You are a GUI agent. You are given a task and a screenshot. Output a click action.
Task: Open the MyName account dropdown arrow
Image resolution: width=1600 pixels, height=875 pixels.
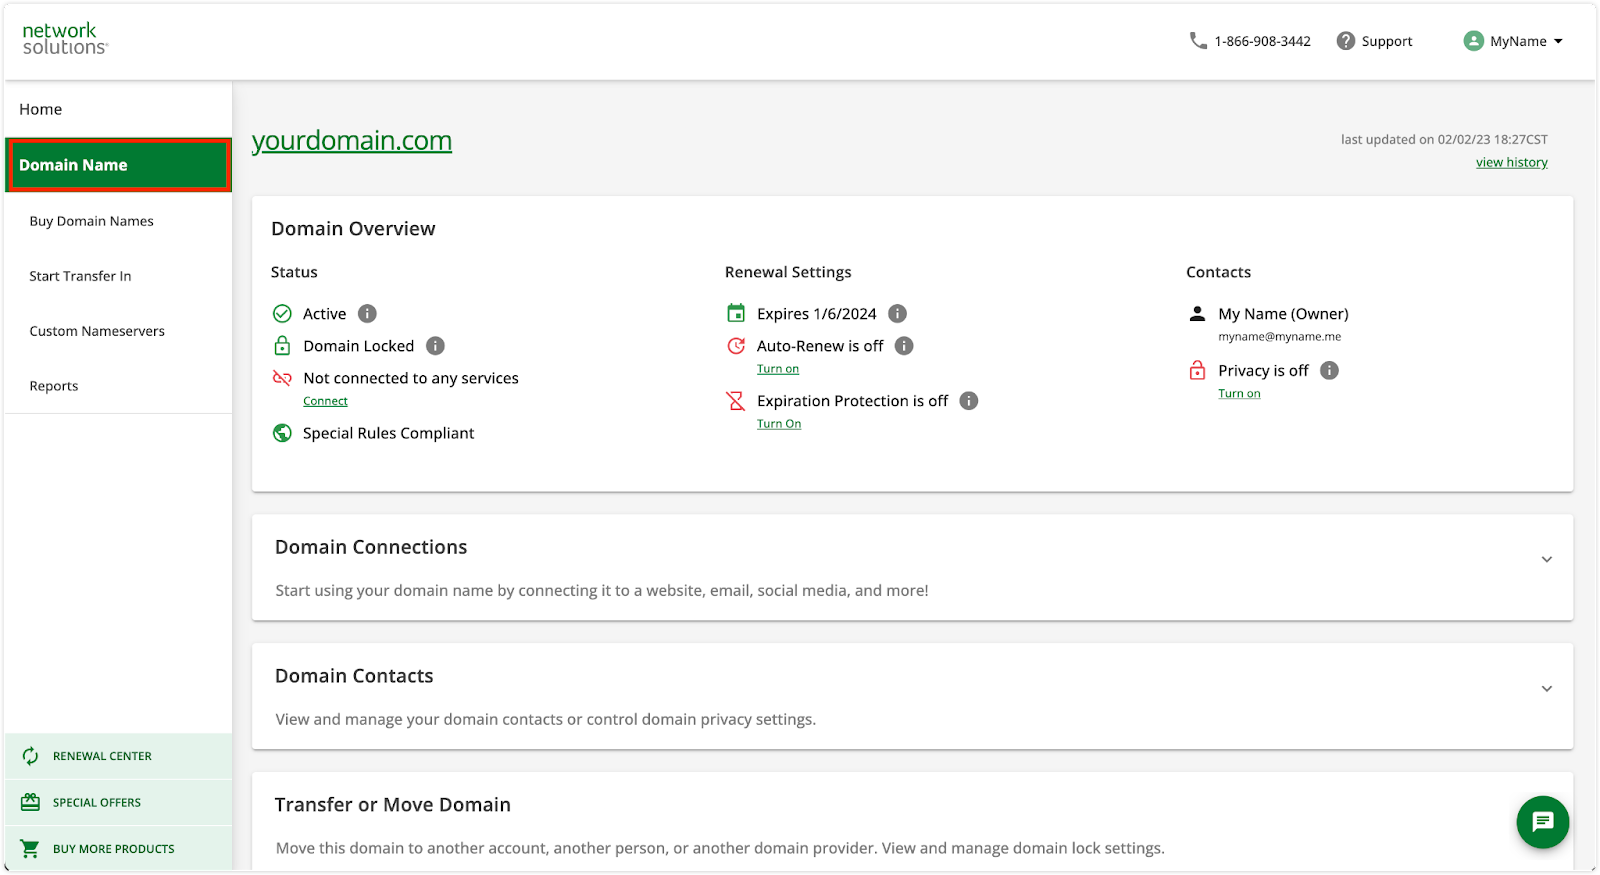(1558, 41)
